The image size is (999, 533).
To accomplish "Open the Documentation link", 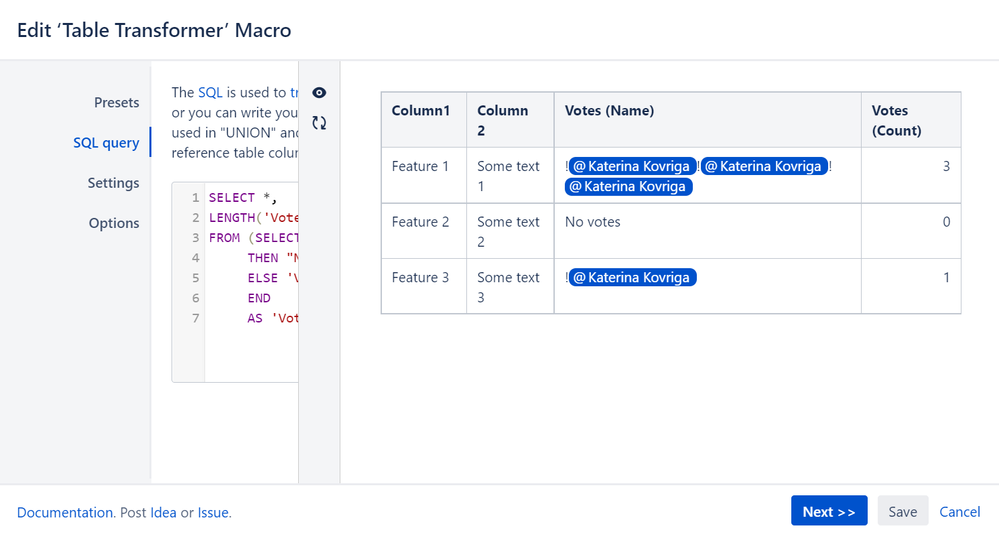I will tap(65, 513).
